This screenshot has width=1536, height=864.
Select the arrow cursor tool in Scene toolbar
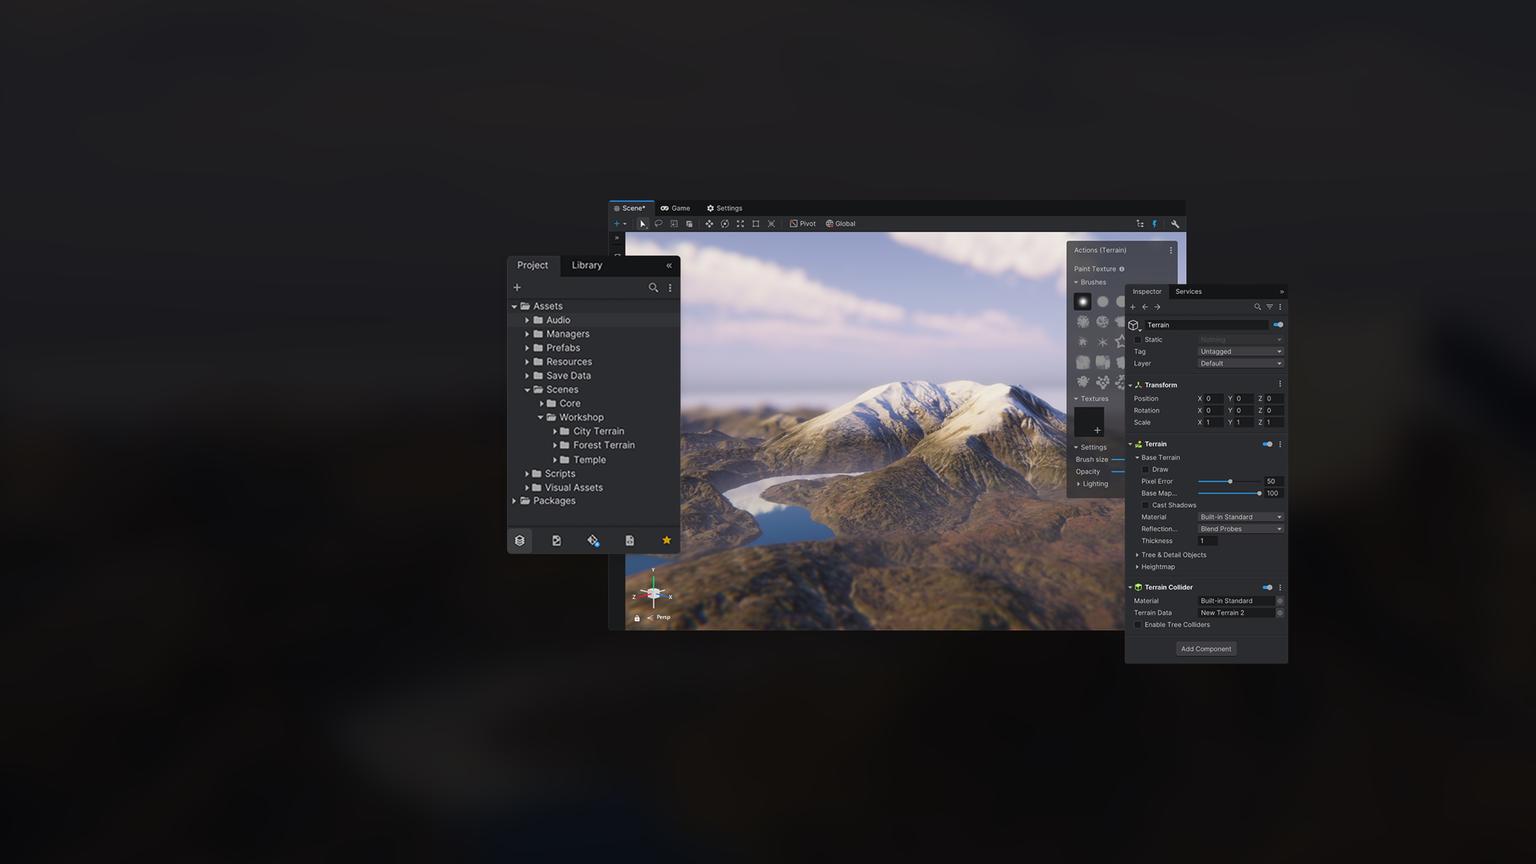coord(642,224)
